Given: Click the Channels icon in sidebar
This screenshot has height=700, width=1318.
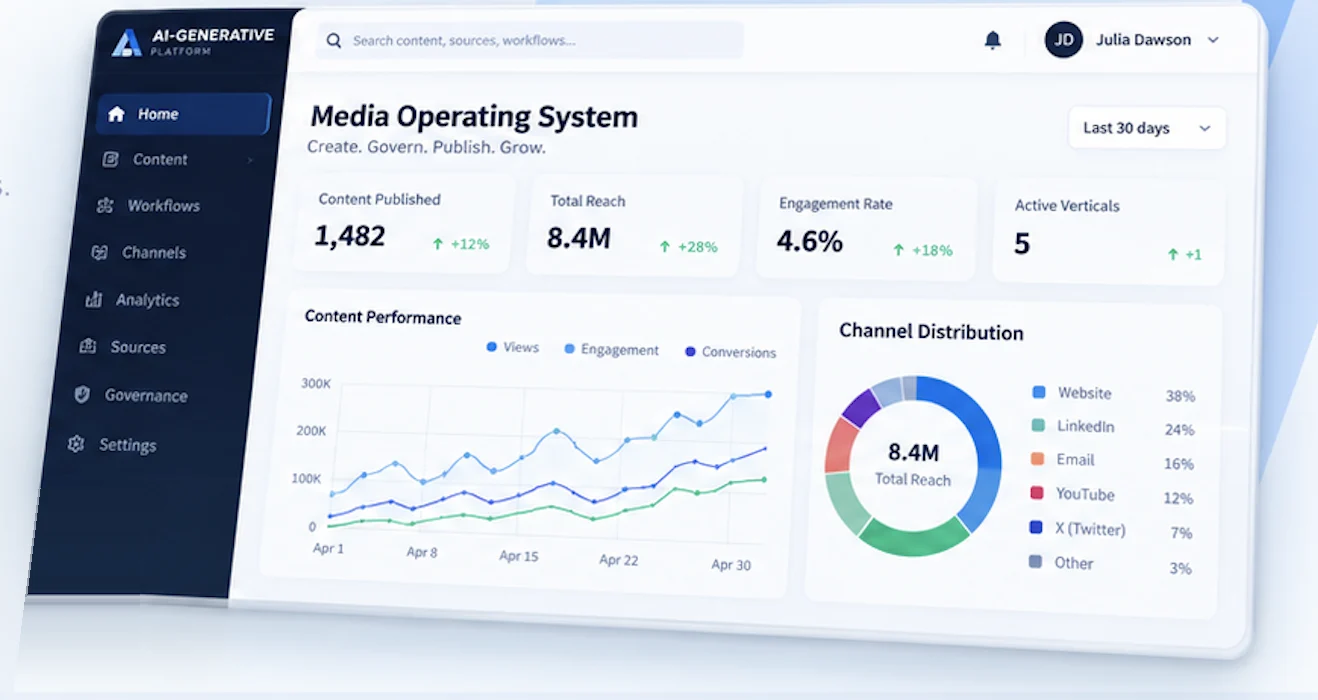Looking at the screenshot, I should 99,253.
